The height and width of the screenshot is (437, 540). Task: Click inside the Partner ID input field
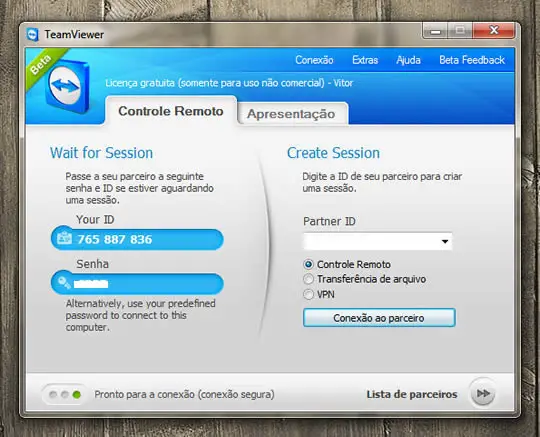pos(371,241)
